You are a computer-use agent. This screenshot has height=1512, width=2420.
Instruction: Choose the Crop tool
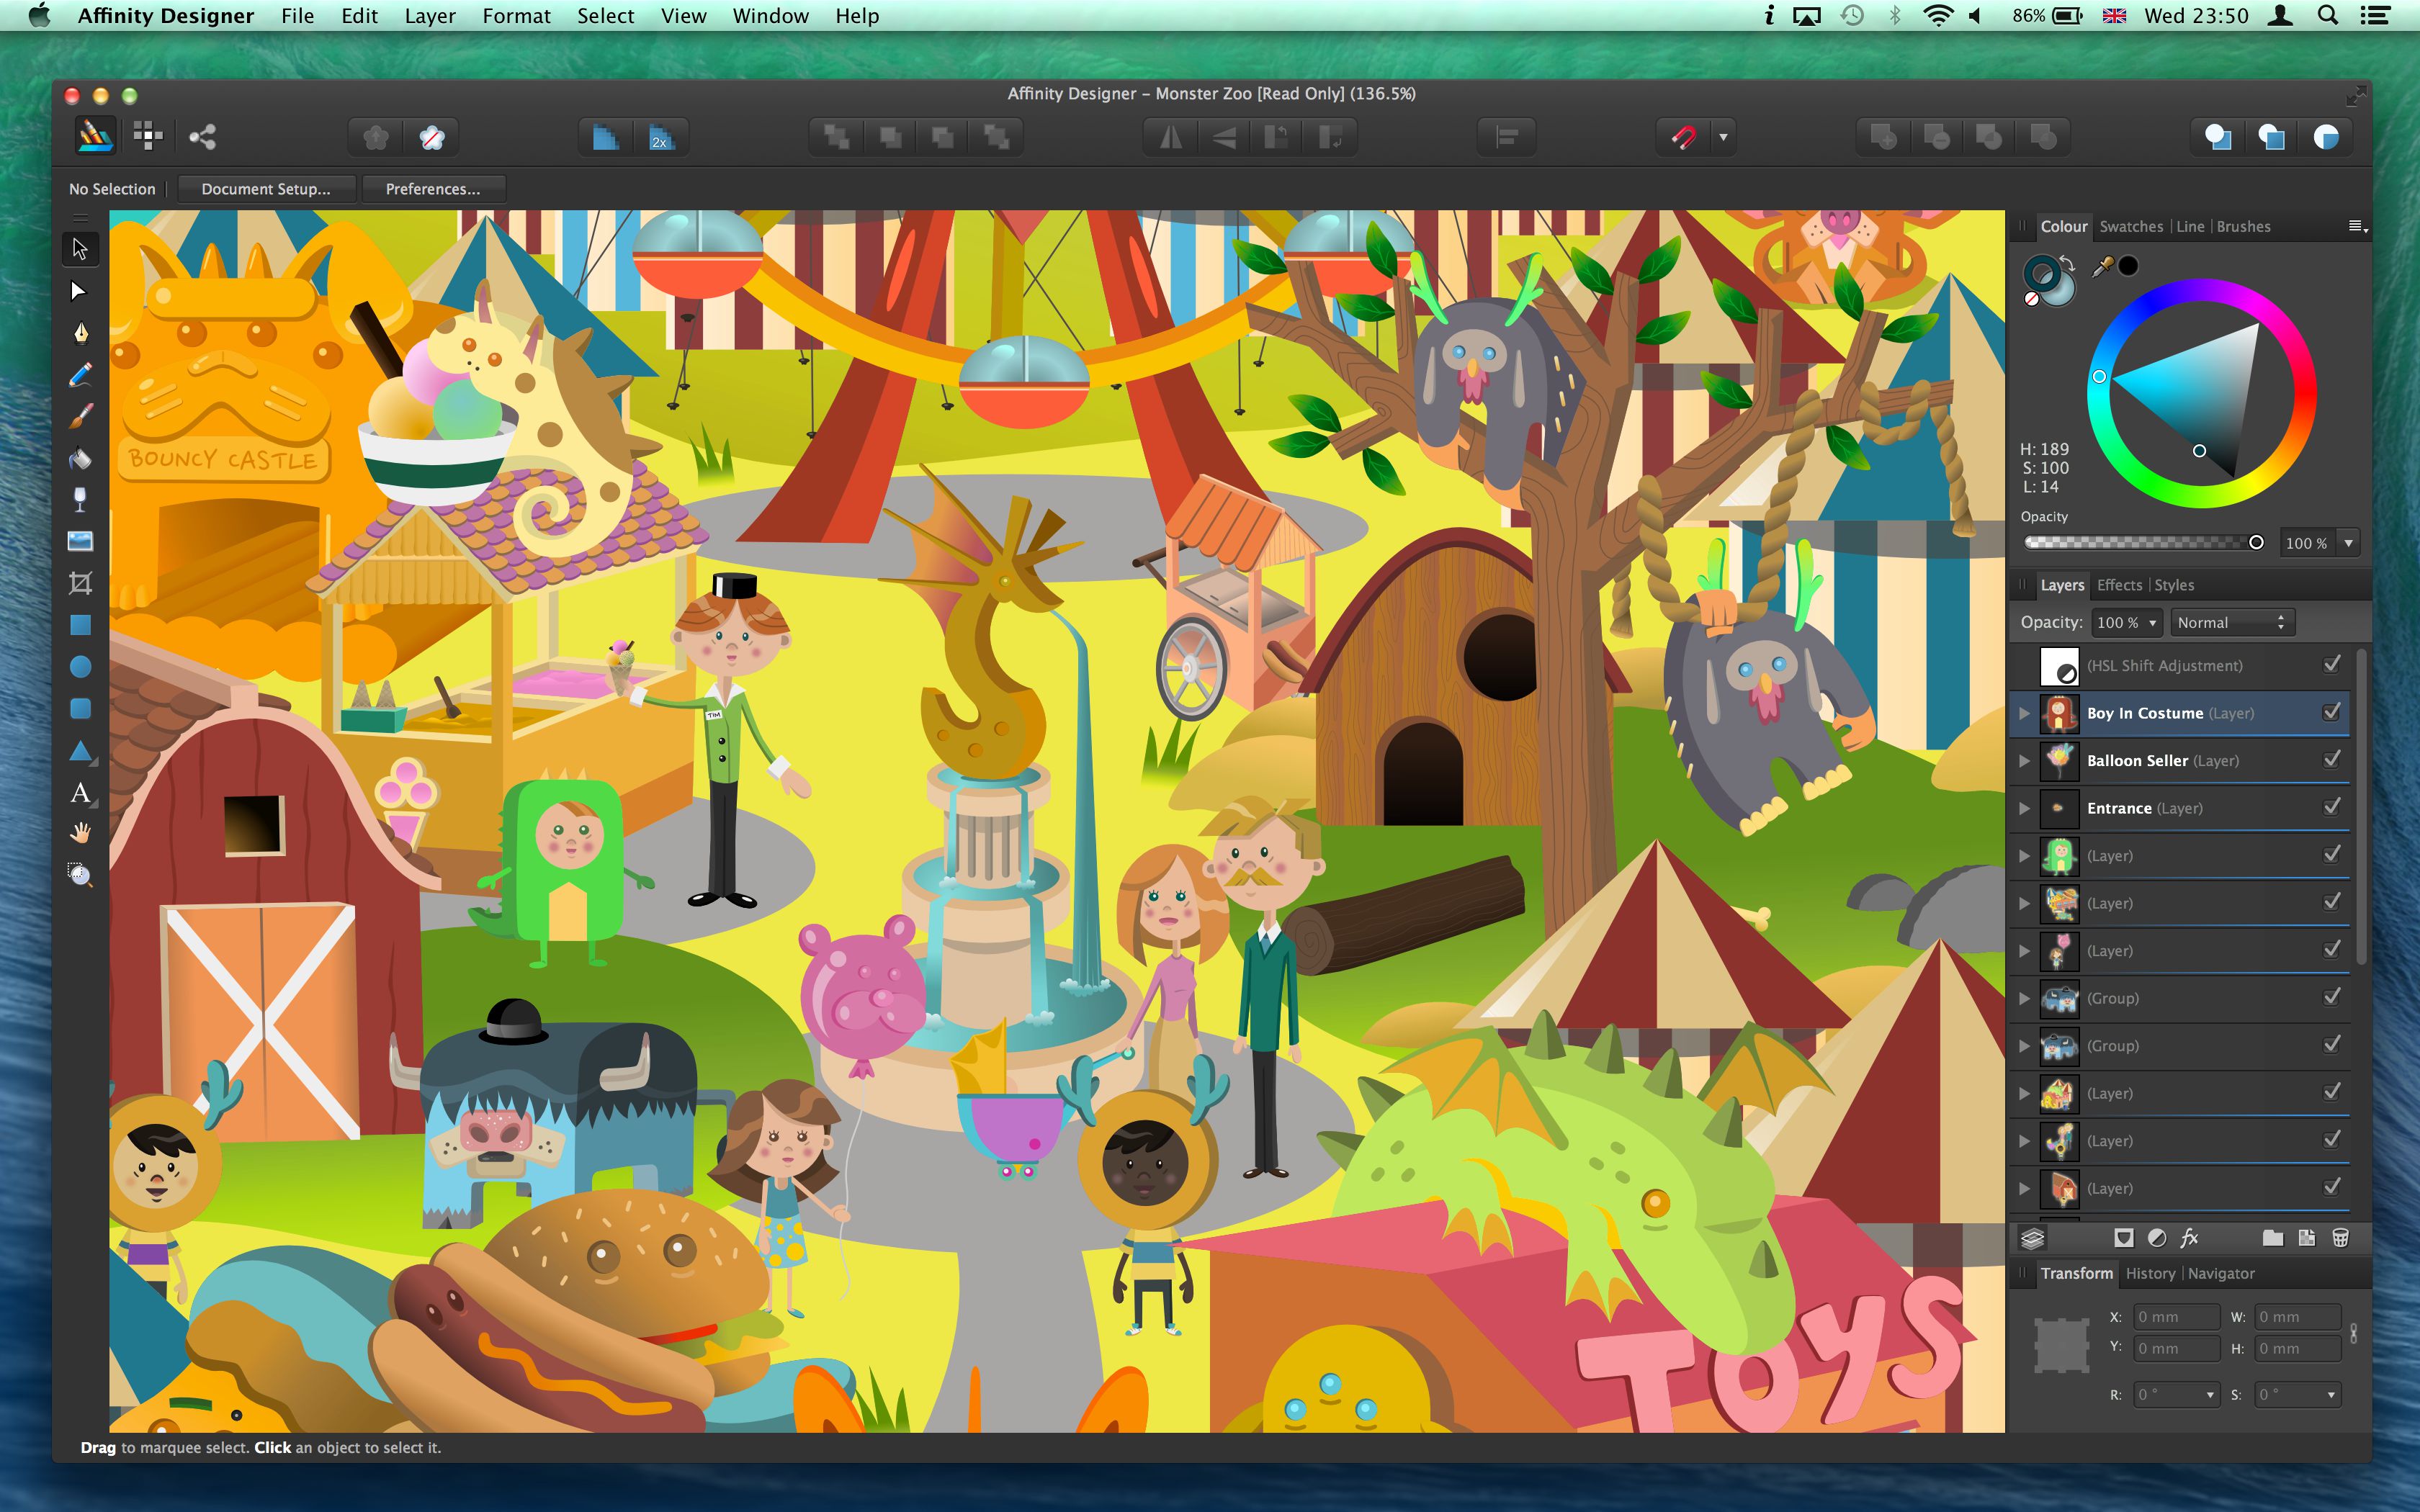point(80,583)
